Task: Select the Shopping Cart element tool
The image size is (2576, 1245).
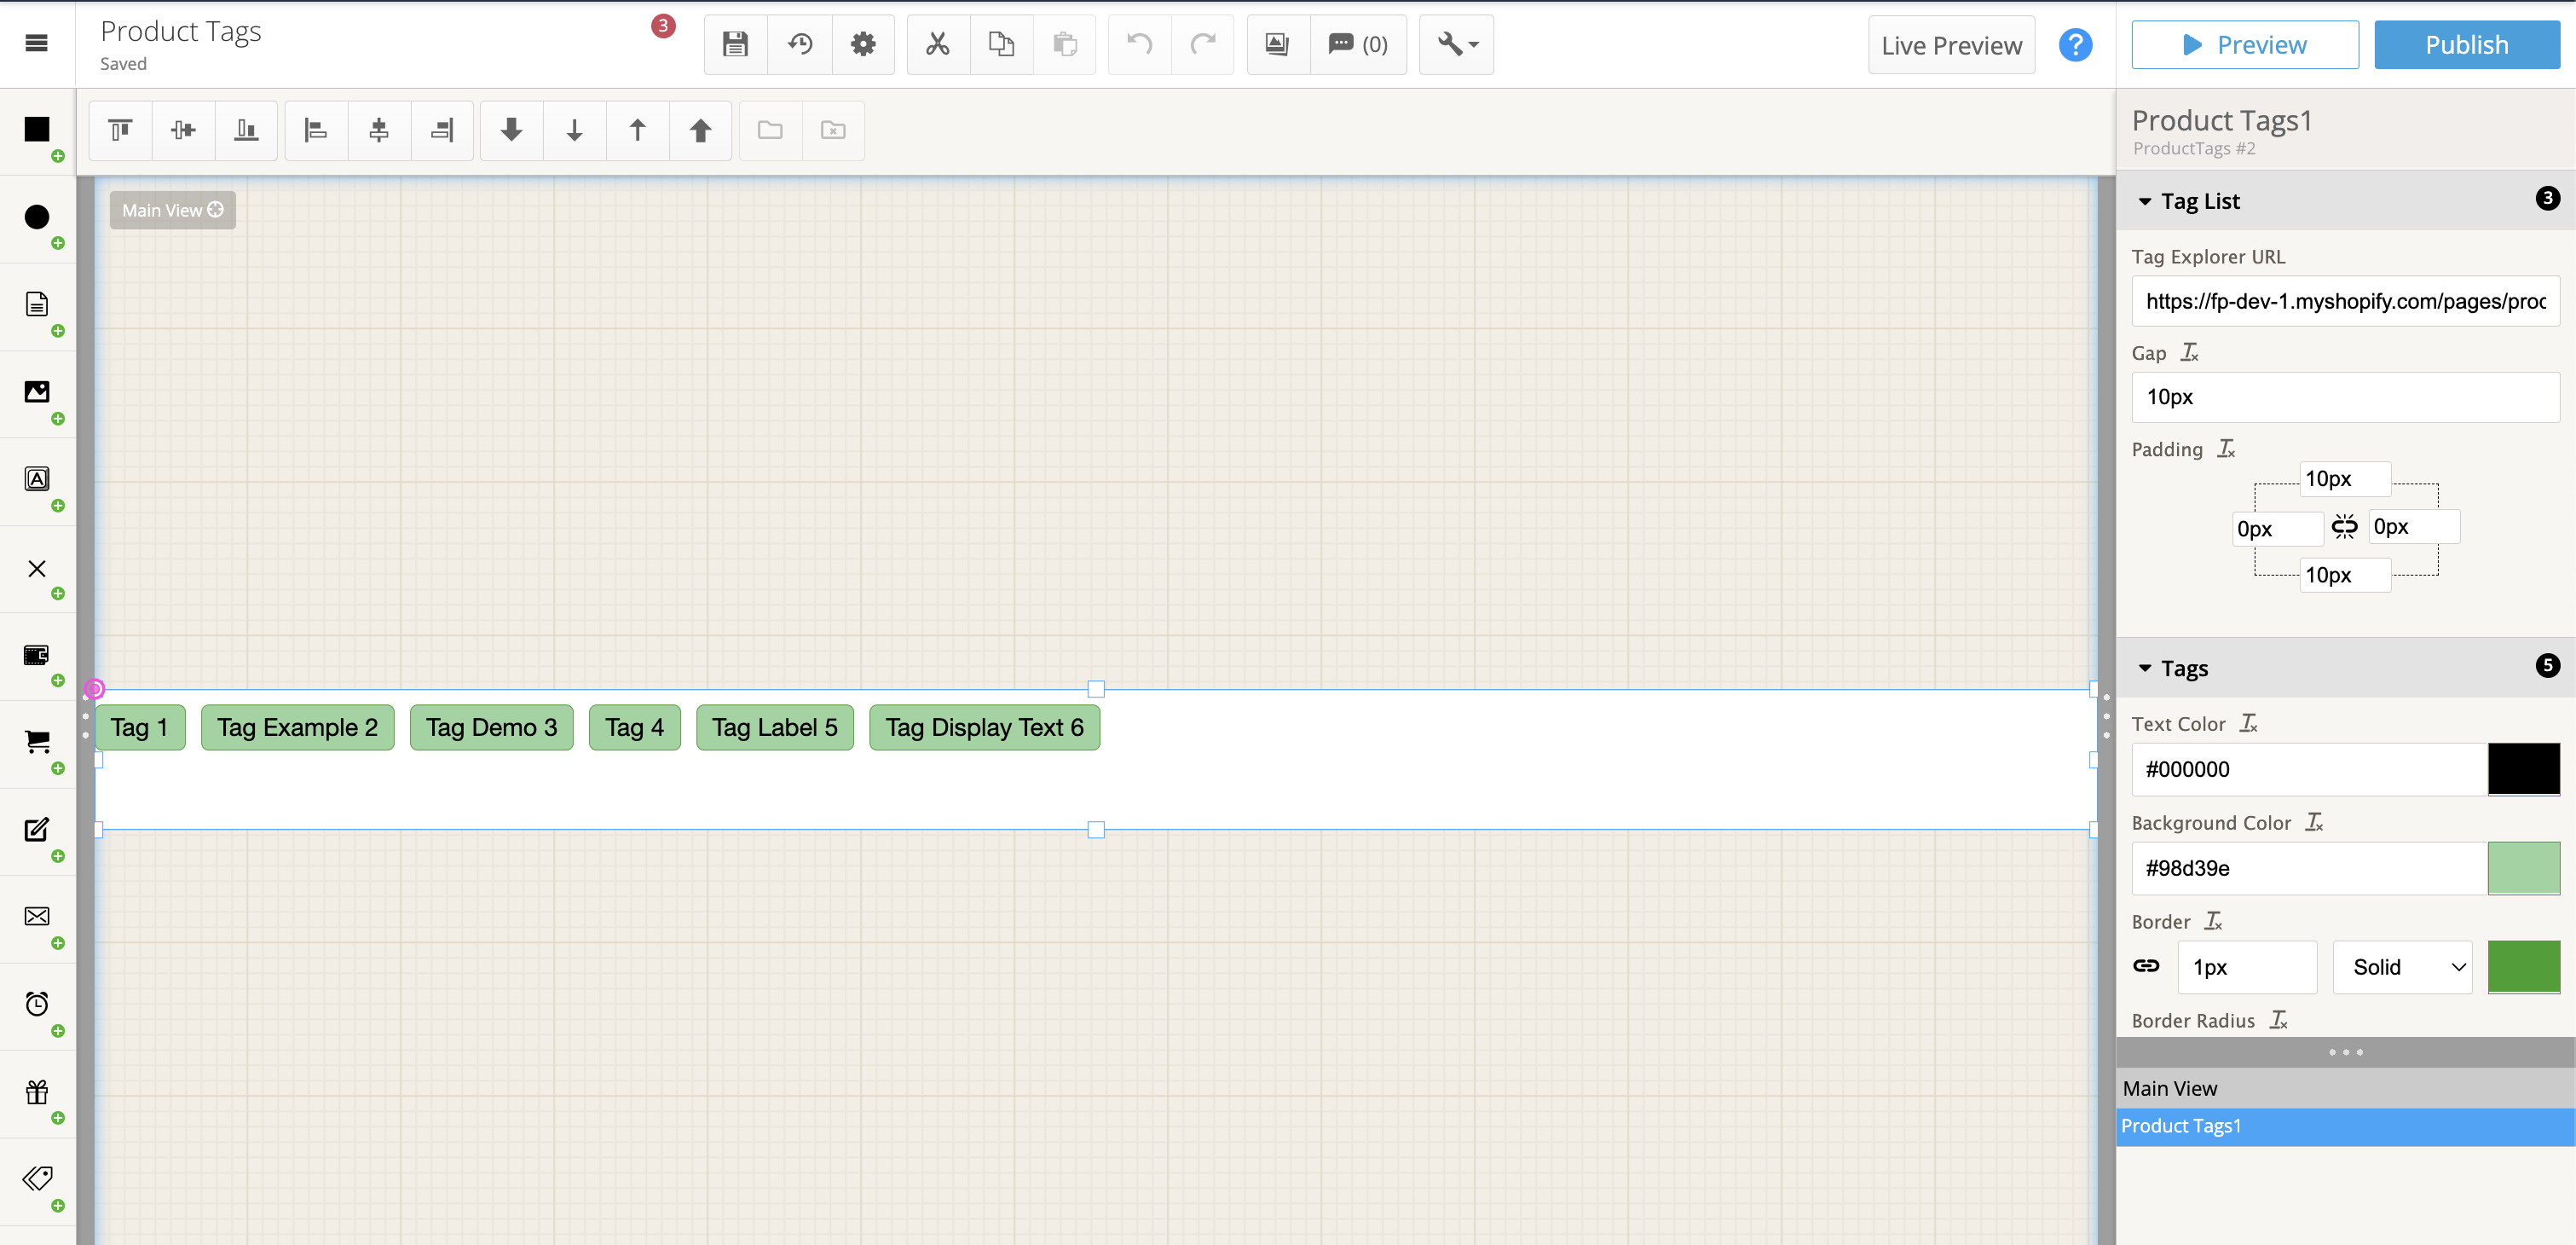Action: 37,741
